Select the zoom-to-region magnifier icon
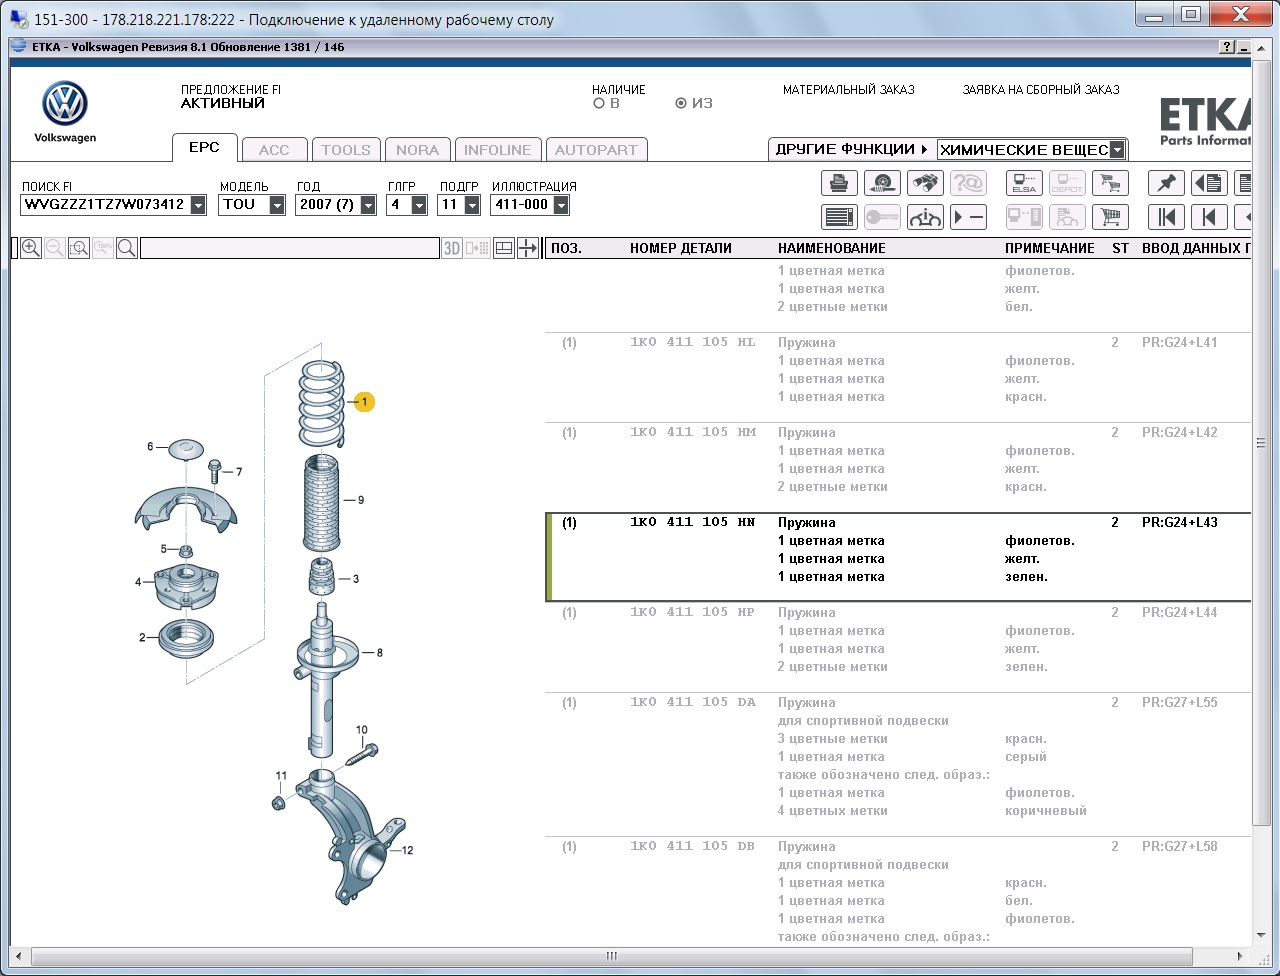This screenshot has height=976, width=1280. [x=79, y=248]
